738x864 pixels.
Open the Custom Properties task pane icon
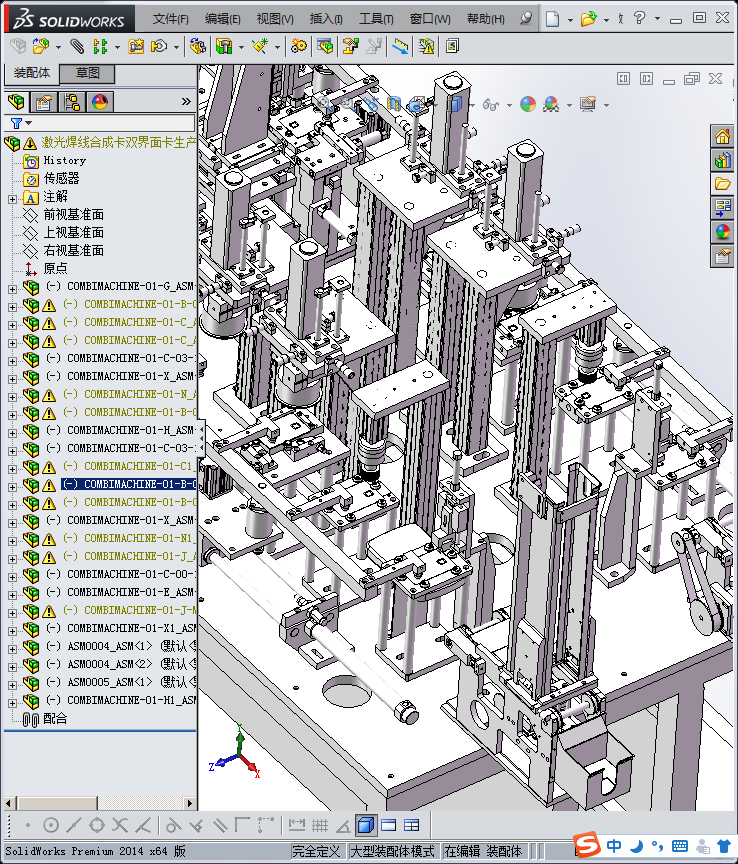[x=722, y=256]
